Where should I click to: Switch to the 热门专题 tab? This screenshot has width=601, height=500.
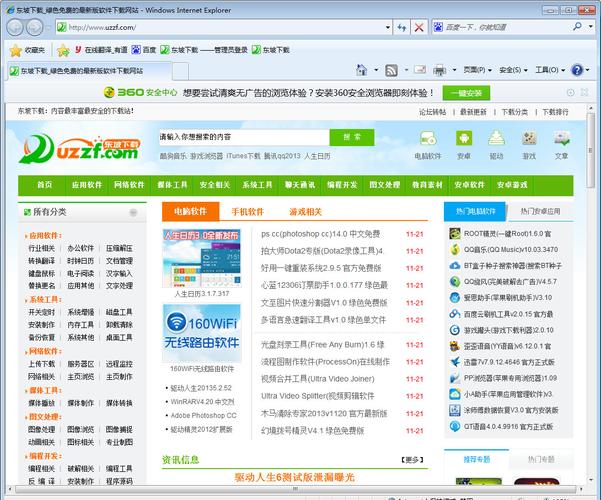click(x=541, y=459)
